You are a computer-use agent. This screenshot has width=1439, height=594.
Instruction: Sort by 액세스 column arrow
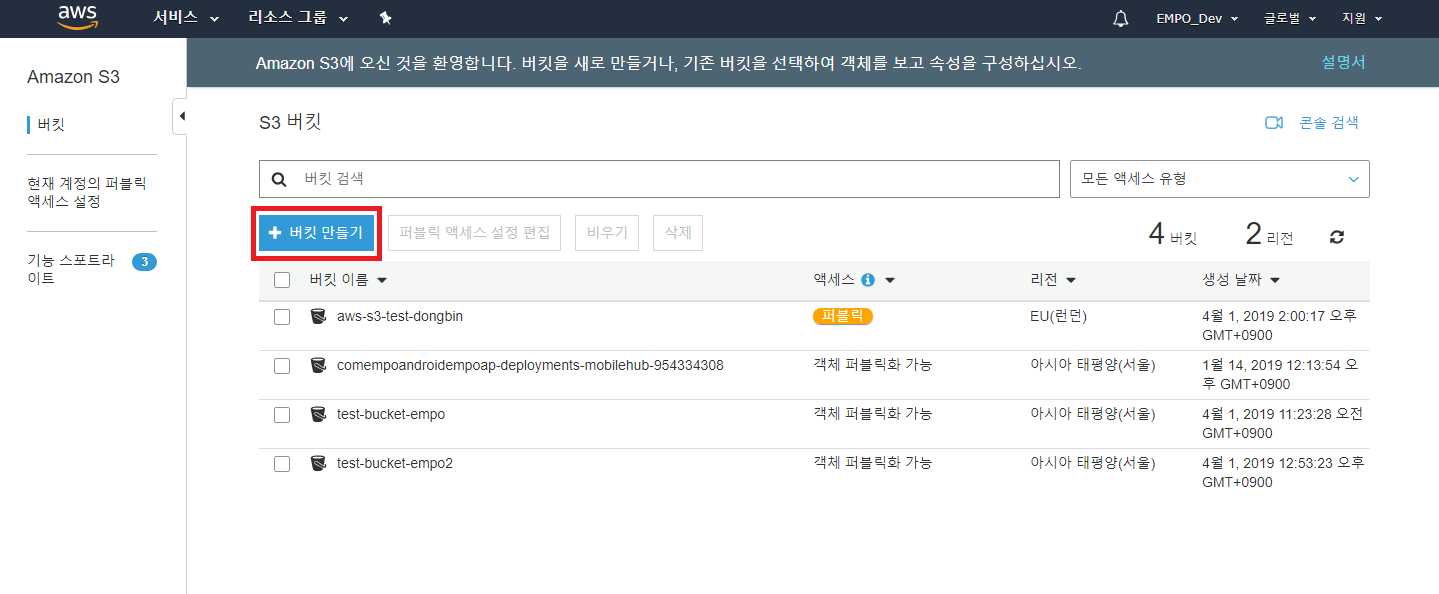(889, 281)
